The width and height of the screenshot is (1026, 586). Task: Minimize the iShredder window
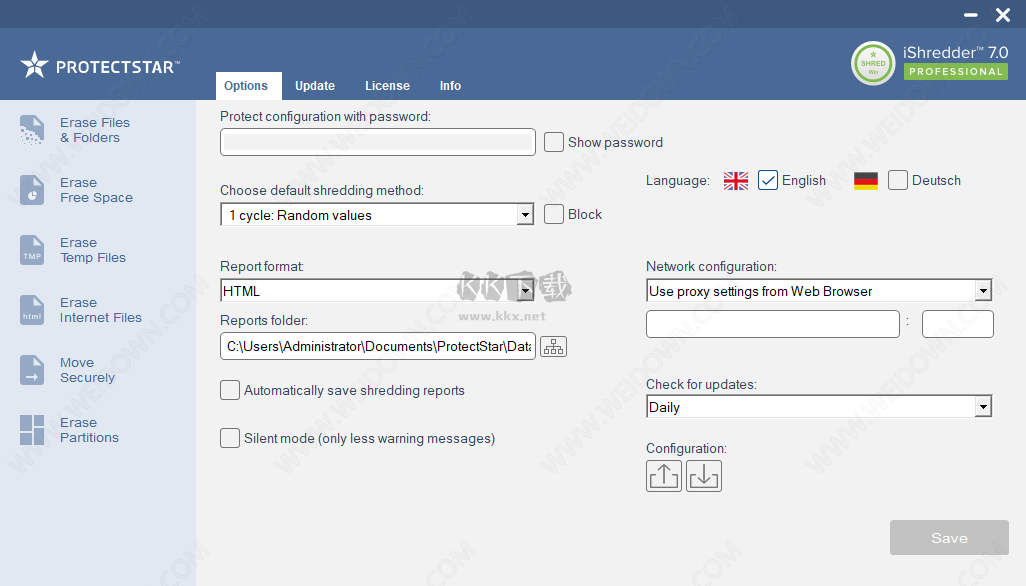click(x=970, y=15)
